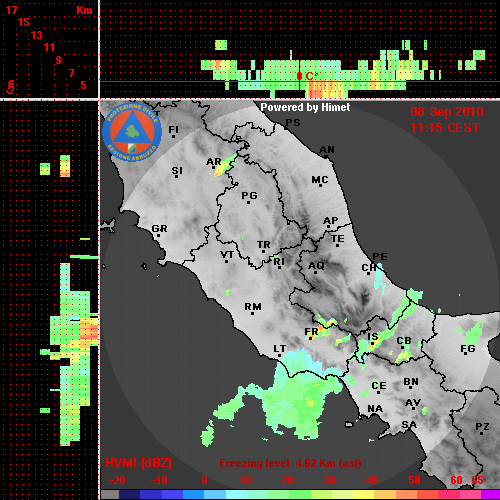The height and width of the screenshot is (500, 500).
Task: Click the -20 value on the dBZ scale
Action: click(117, 480)
